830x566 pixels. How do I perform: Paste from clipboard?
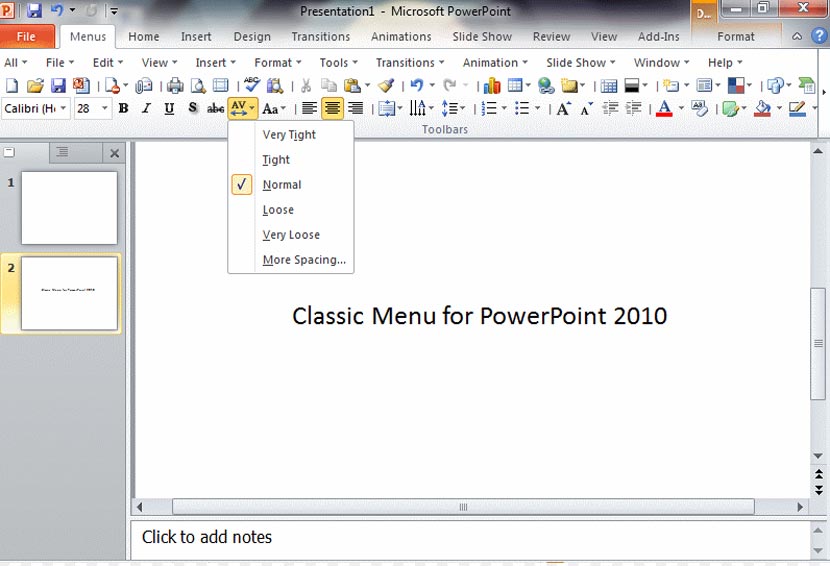tap(351, 85)
